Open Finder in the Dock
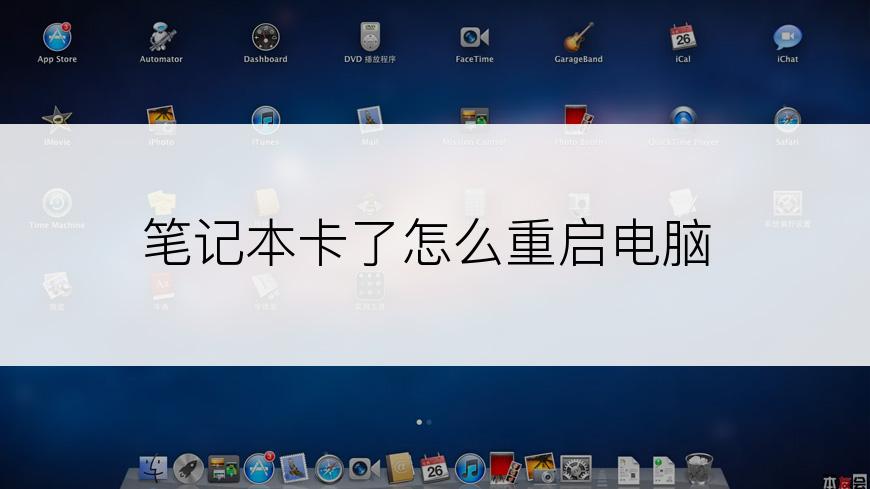The height and width of the screenshot is (489, 870). coord(153,469)
